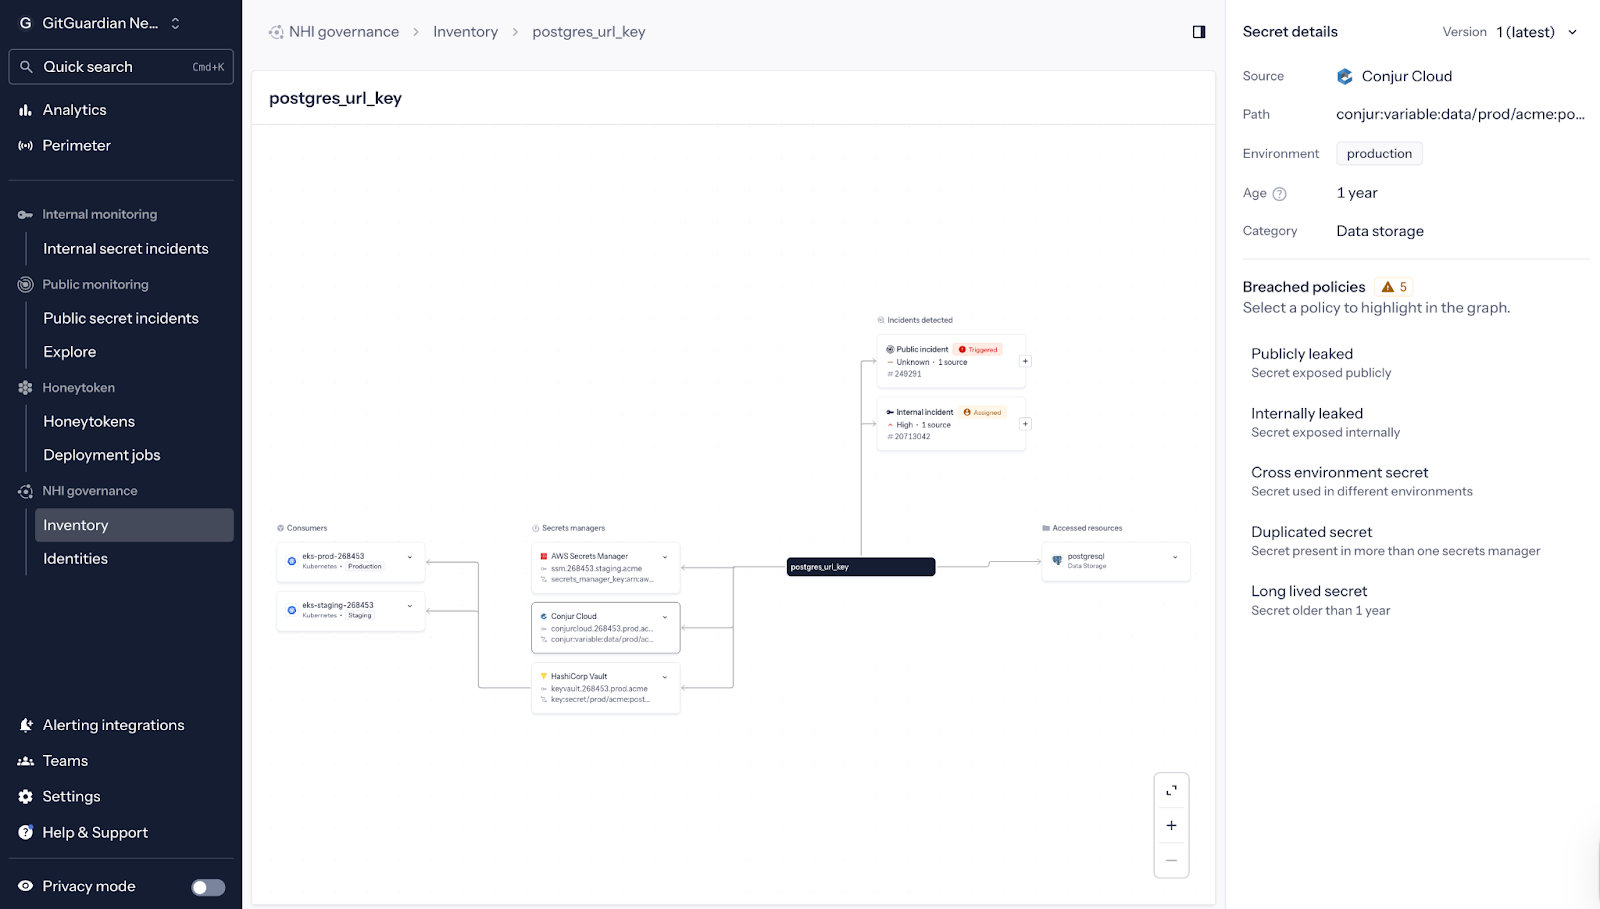Click the breached policies warning icon
This screenshot has width=1600, height=909.
pos(1387,287)
